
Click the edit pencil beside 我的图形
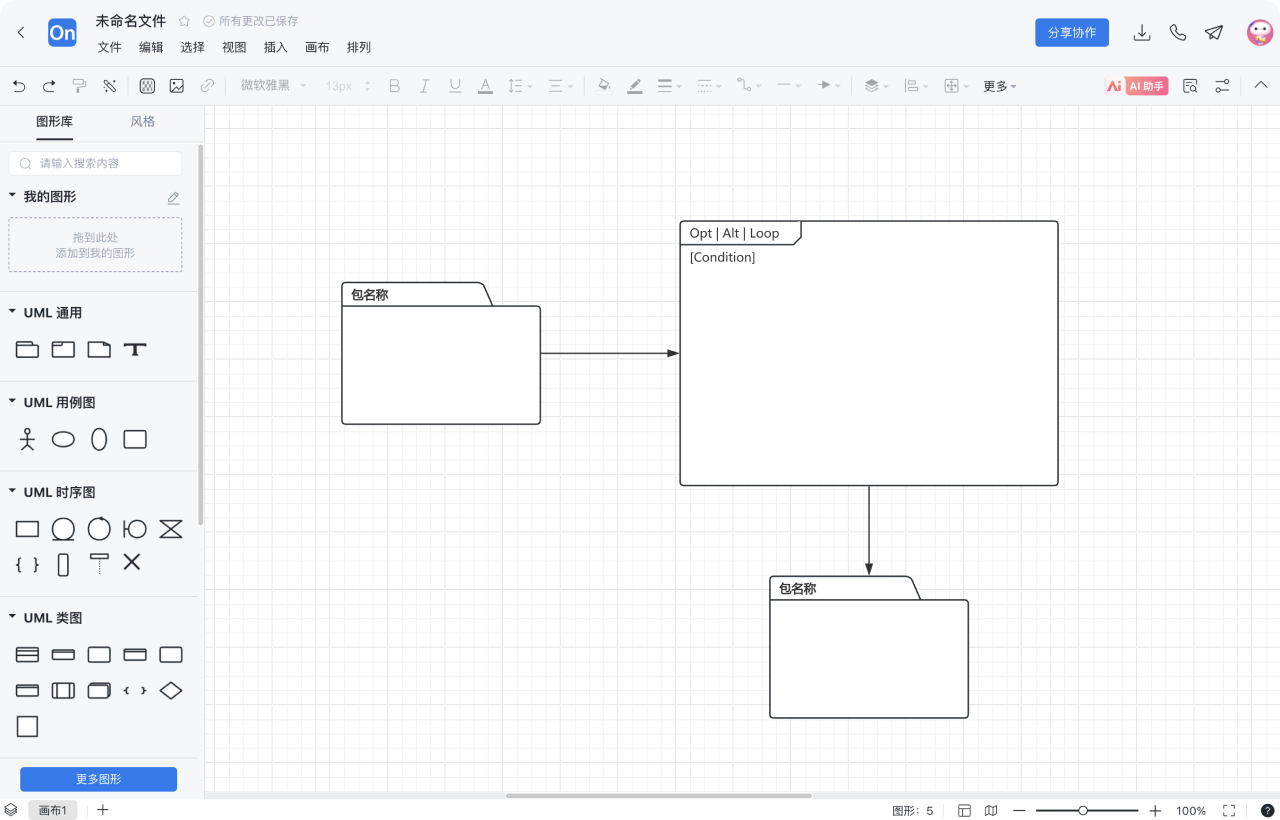coord(173,198)
